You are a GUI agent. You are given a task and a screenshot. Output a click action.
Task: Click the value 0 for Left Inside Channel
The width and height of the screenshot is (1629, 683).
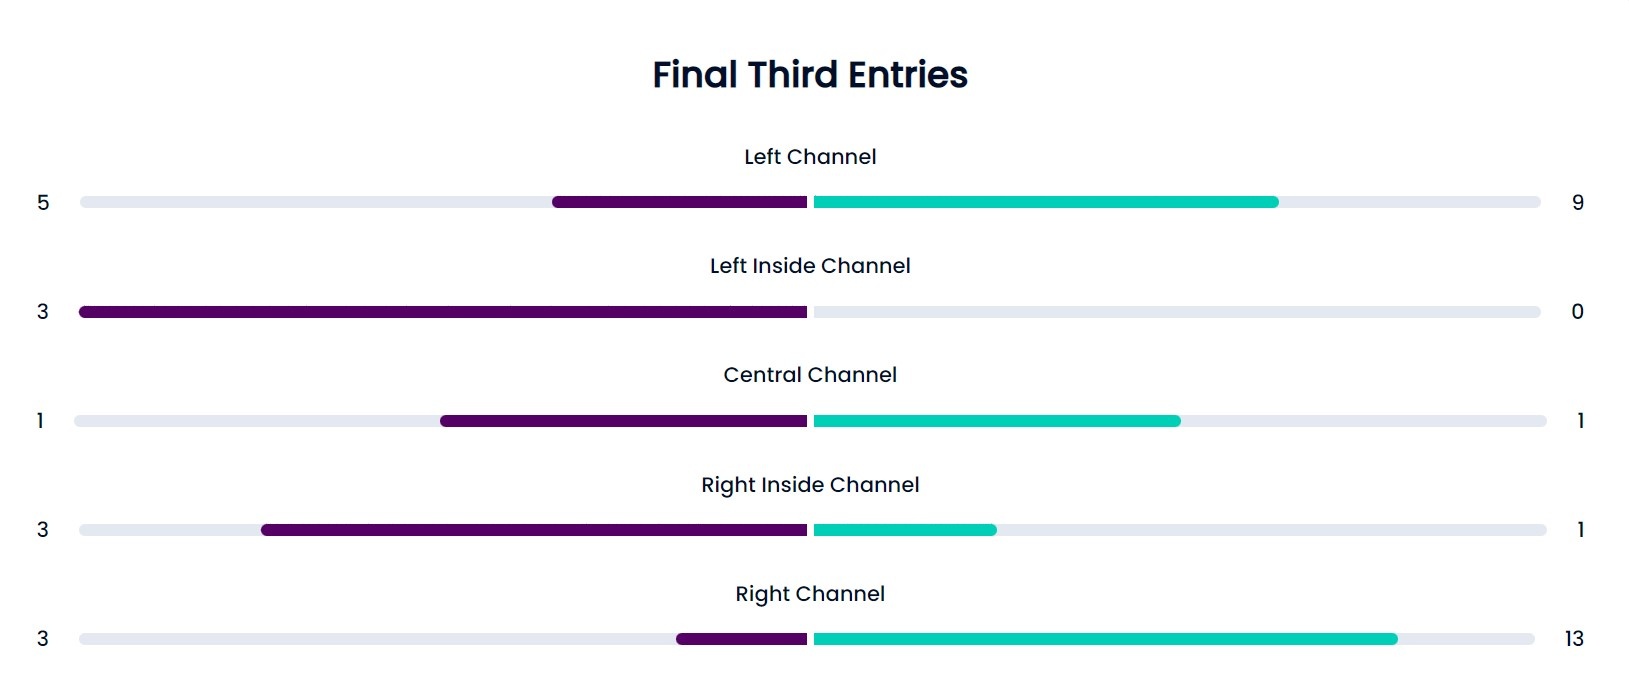coord(1578,312)
